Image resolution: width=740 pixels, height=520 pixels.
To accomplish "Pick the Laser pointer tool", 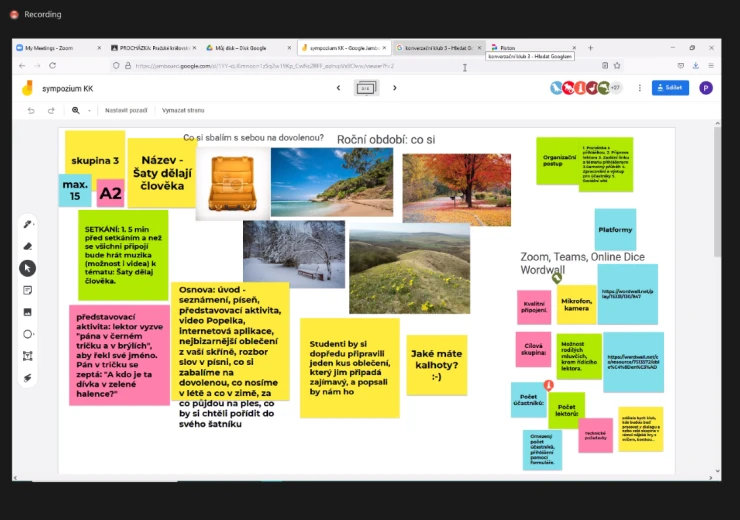I will (27, 377).
